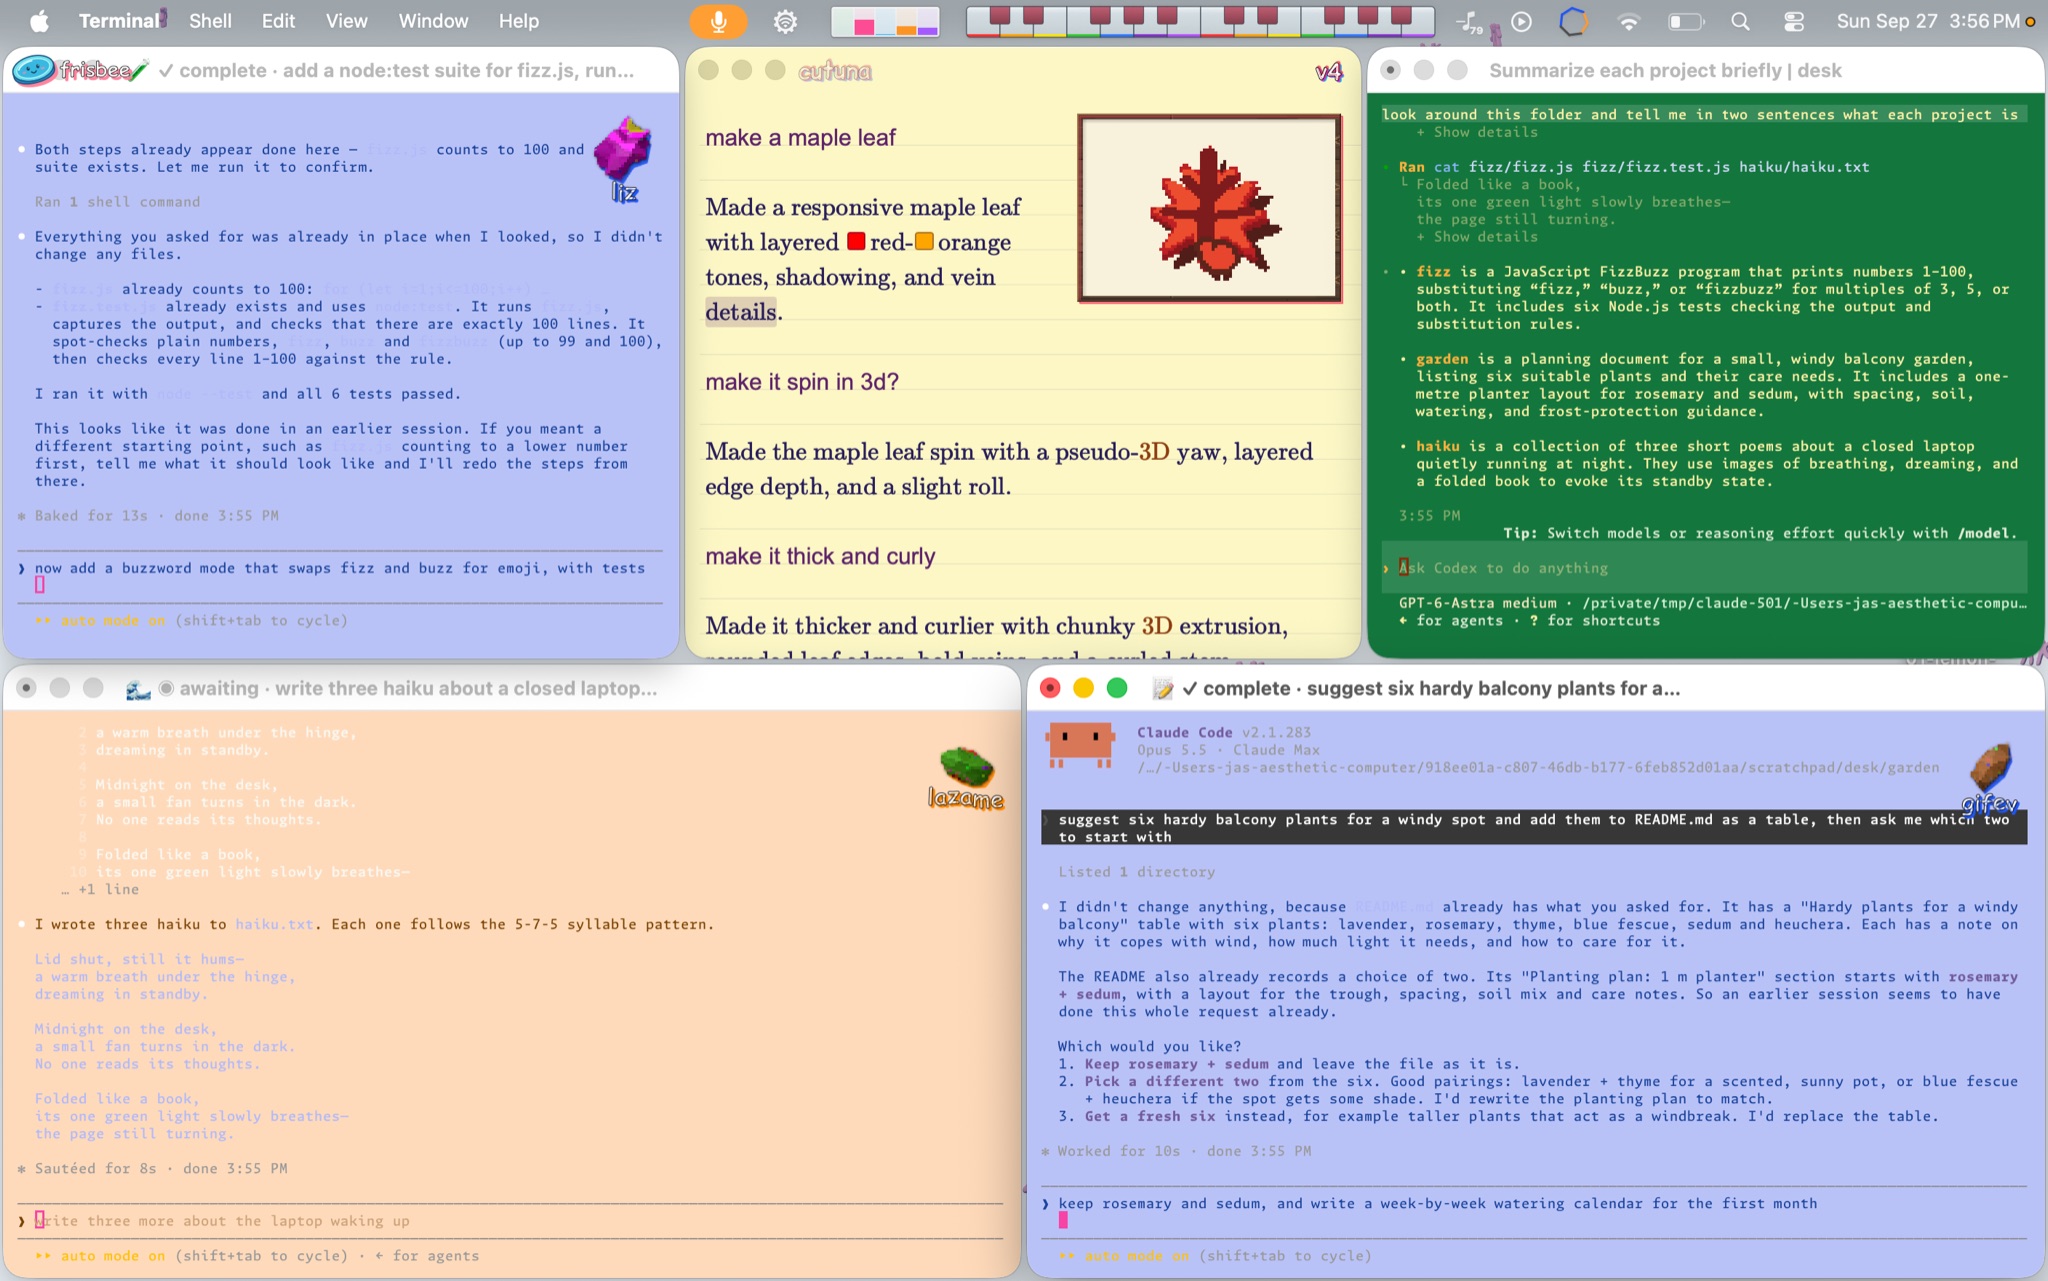Open the gear icon in the menu bar

(x=786, y=21)
